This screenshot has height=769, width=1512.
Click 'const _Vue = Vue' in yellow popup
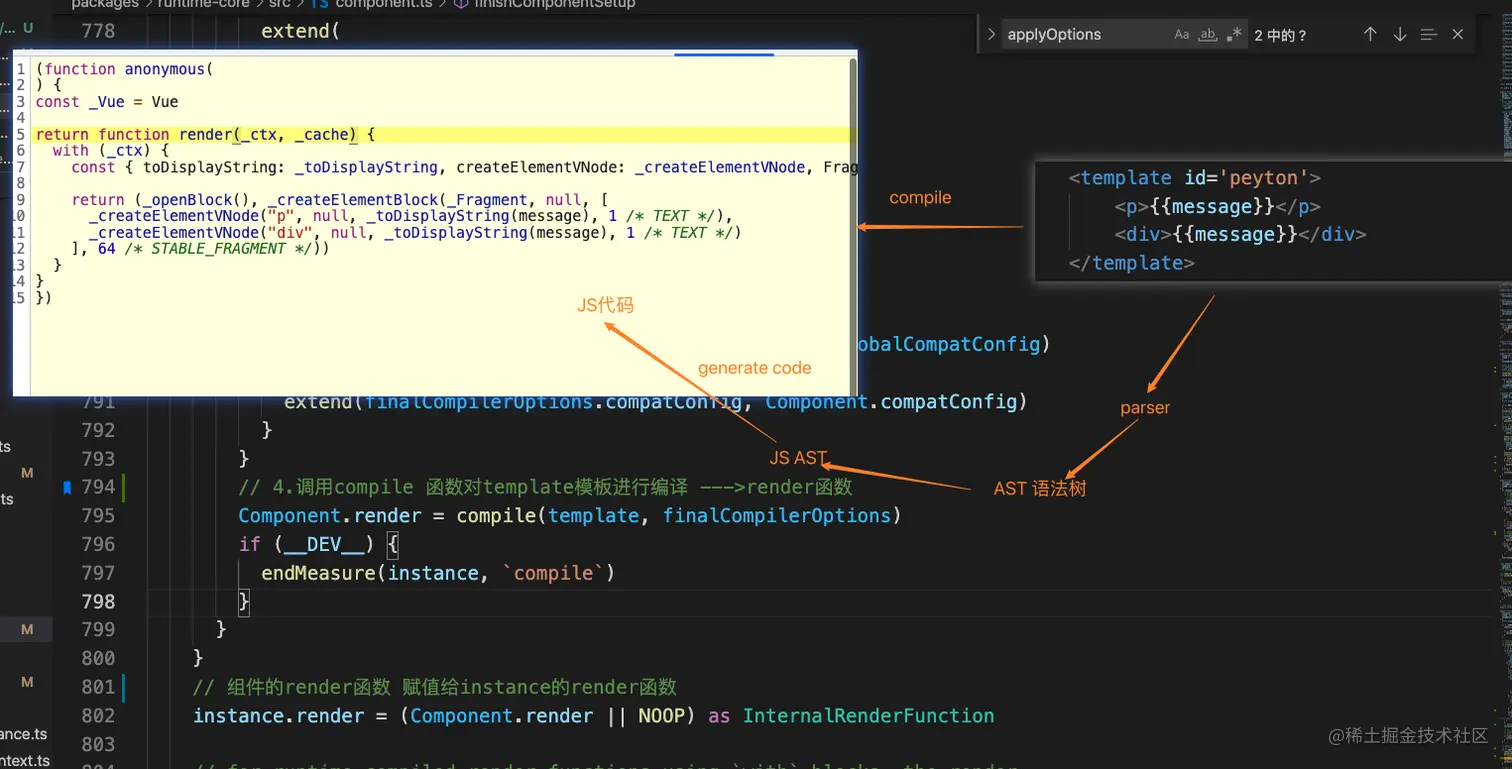click(107, 102)
